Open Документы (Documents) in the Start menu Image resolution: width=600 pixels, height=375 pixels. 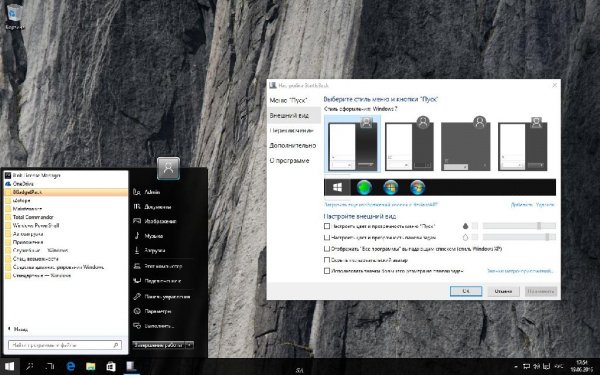click(157, 207)
